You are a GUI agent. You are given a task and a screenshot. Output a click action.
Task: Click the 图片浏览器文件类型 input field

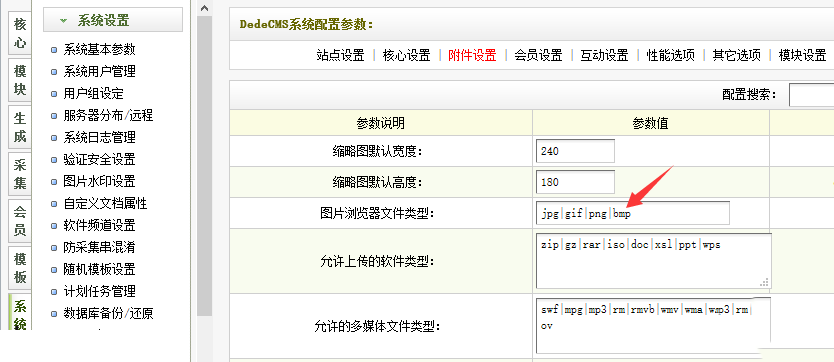pos(633,213)
